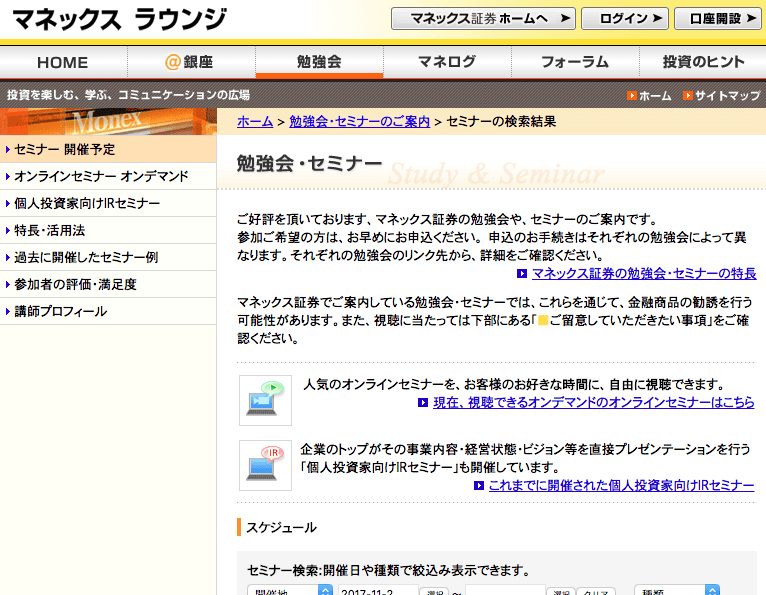Image resolution: width=766 pixels, height=595 pixels.
Task: Open the フォーラム tab
Action: click(x=575, y=62)
